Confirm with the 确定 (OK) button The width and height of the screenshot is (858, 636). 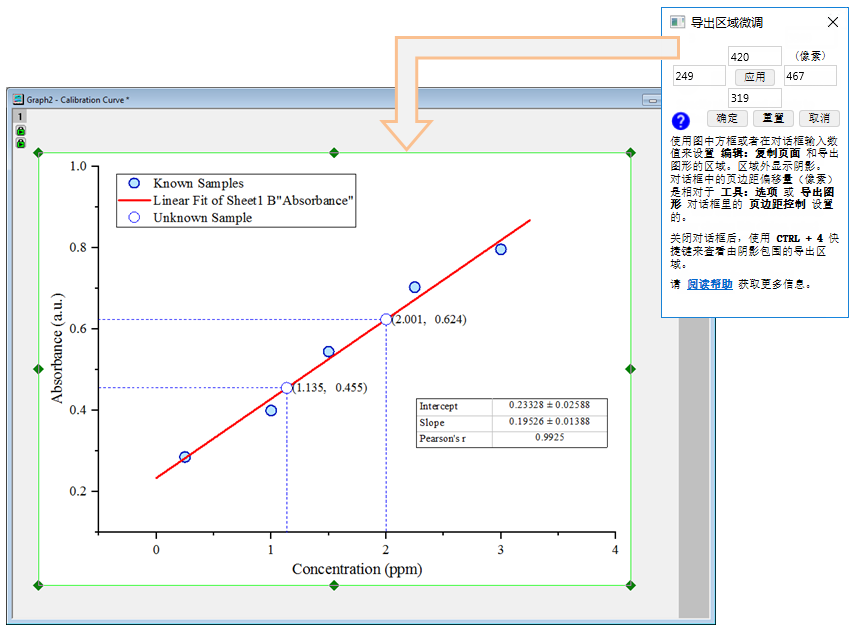[x=727, y=119]
